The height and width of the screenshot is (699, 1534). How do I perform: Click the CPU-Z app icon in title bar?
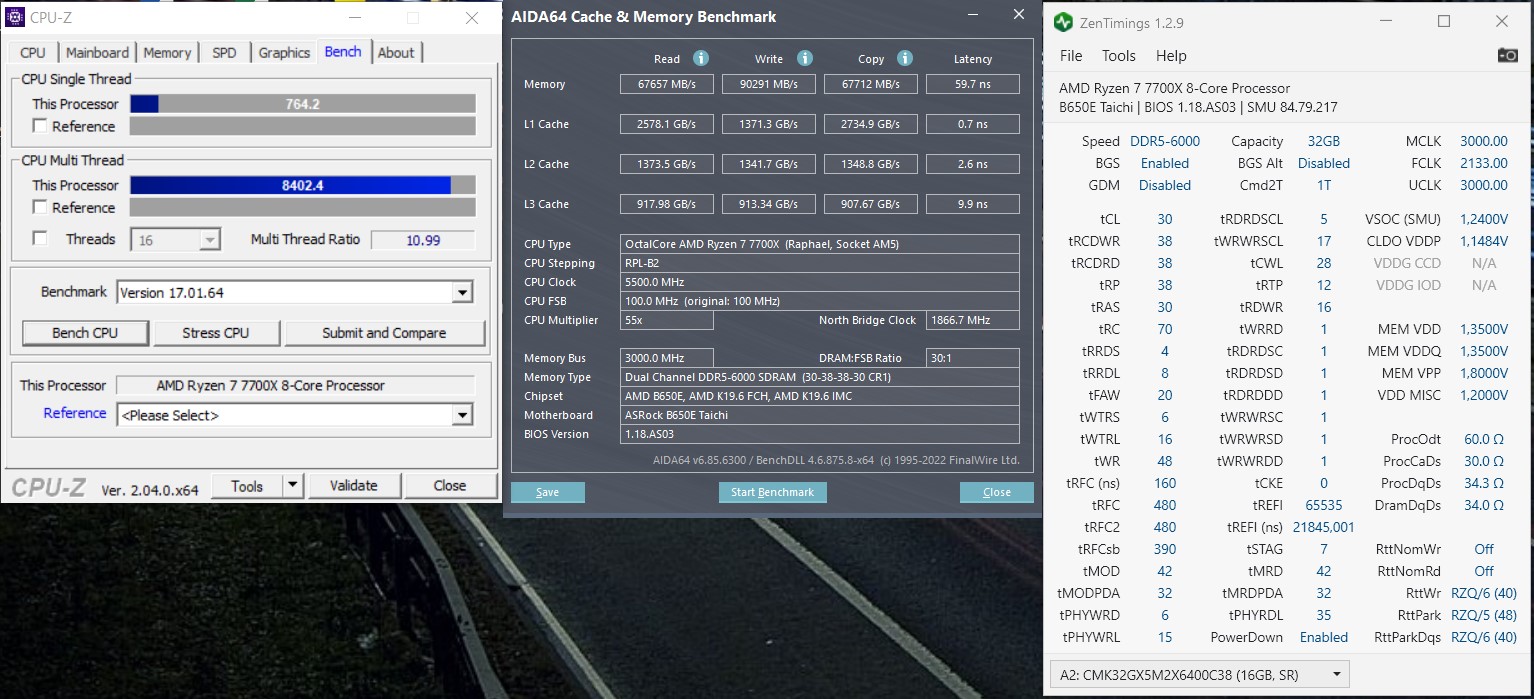coord(15,17)
